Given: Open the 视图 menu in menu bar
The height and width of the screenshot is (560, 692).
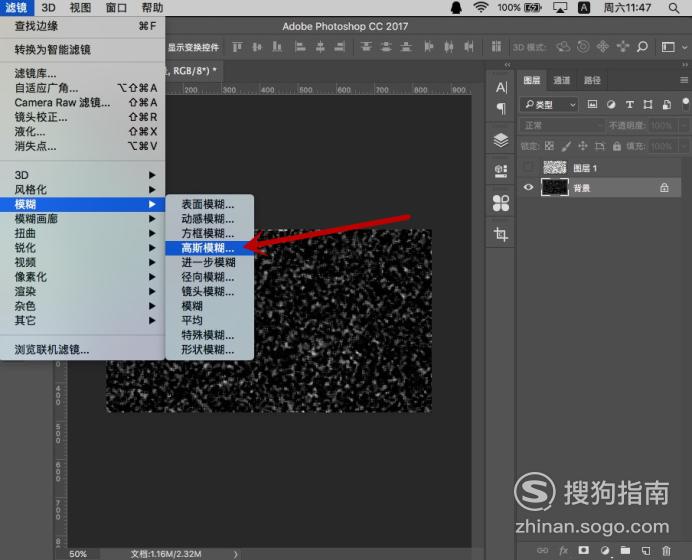Looking at the screenshot, I should 80,8.
